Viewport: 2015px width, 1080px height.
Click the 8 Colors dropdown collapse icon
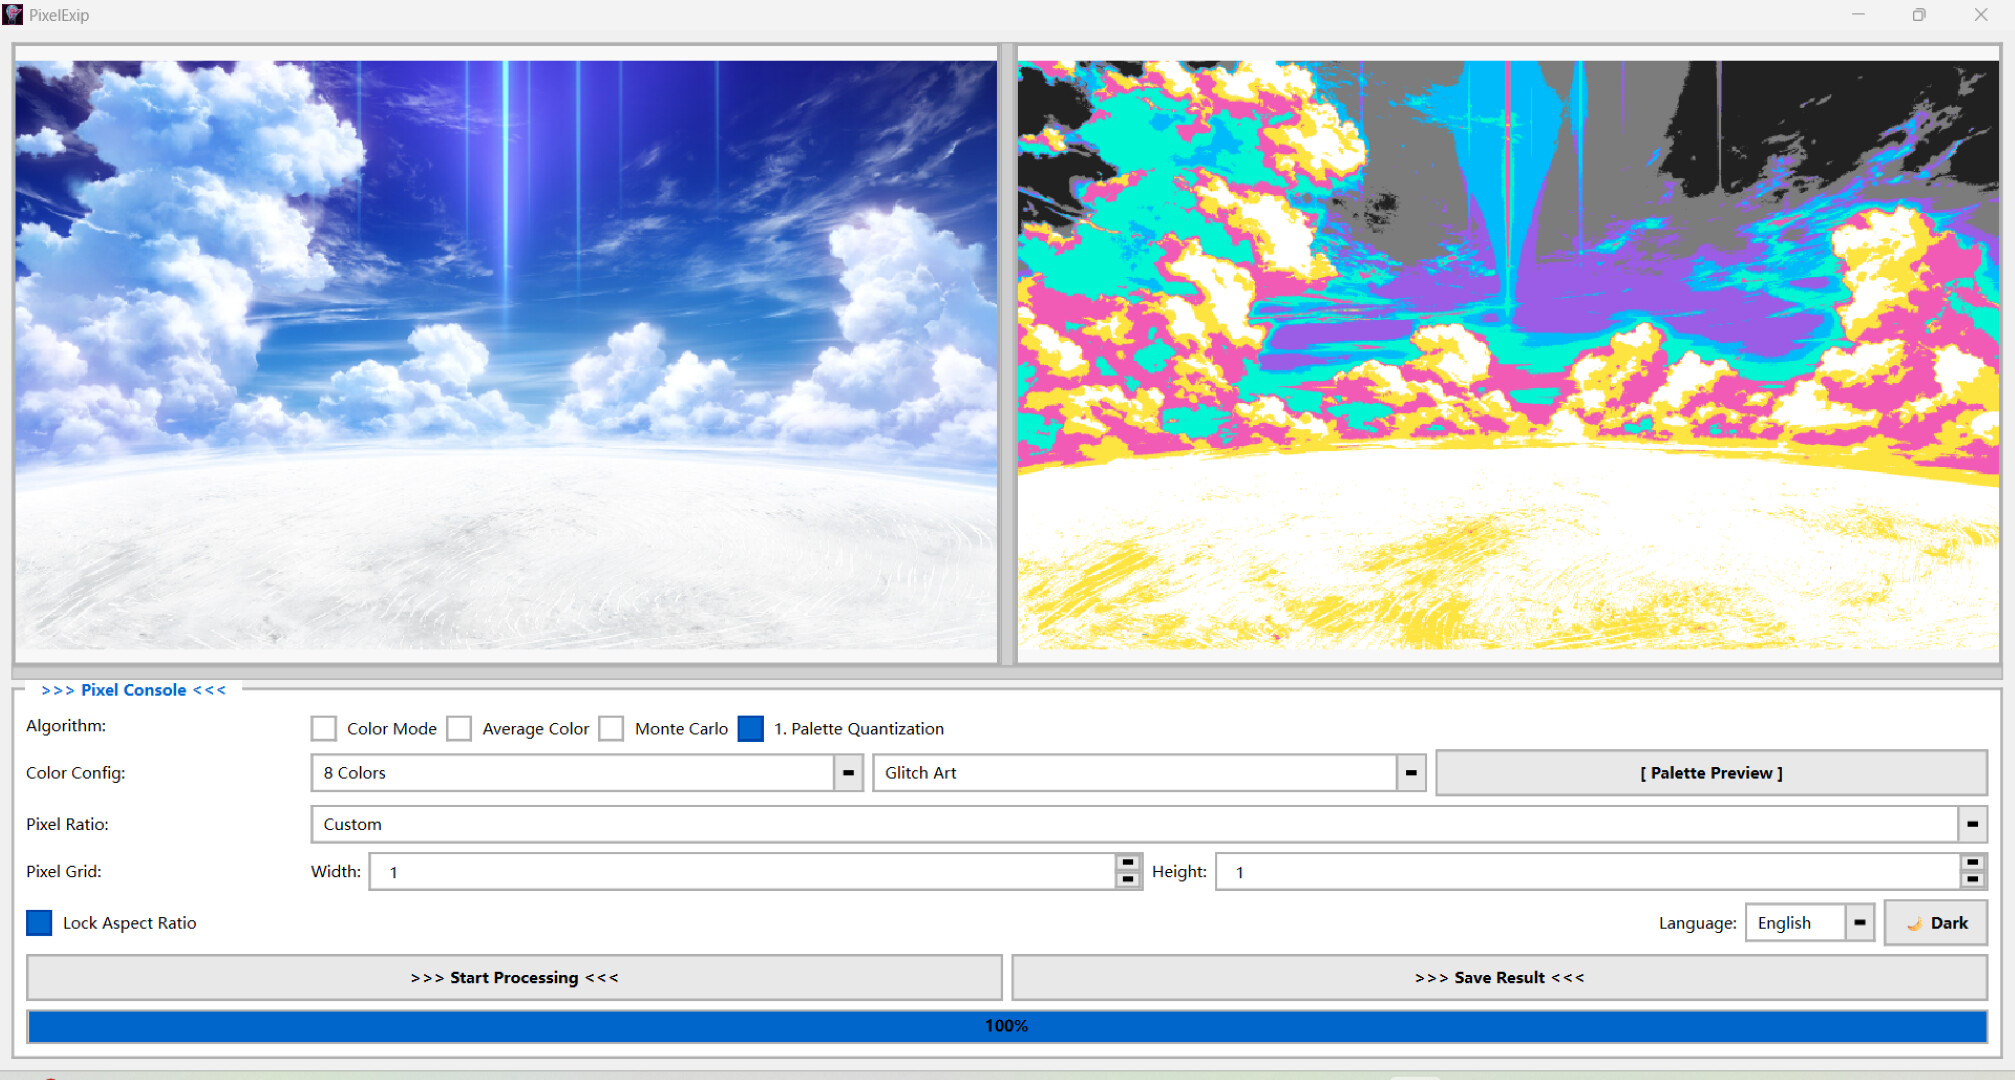coord(849,772)
